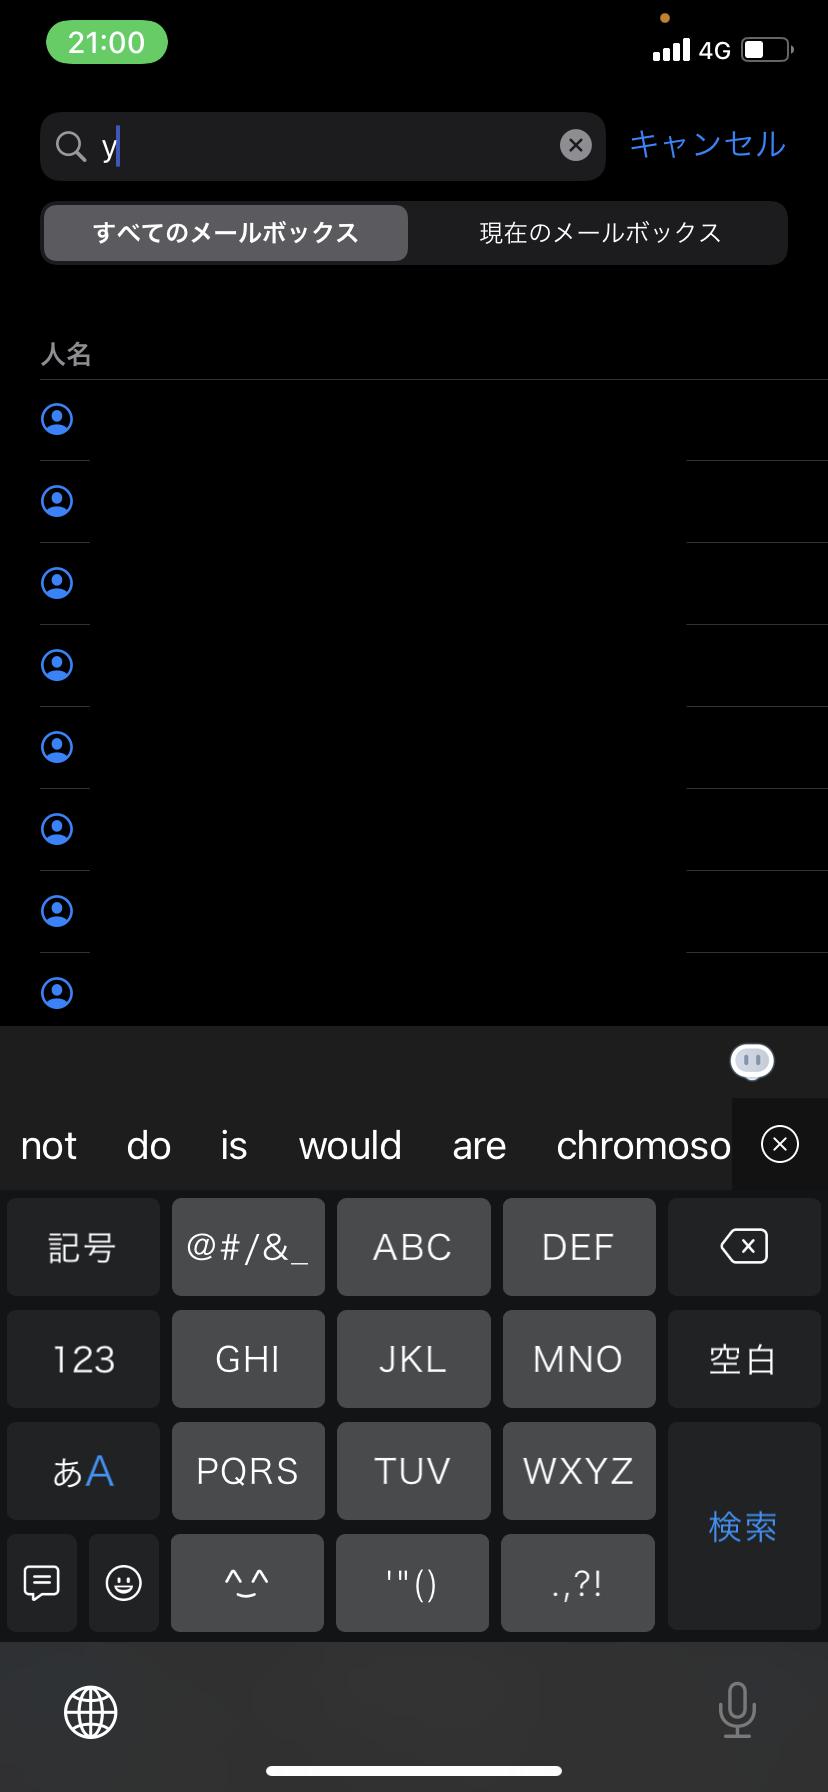
Task: Toggle あA input mode key
Action: click(x=83, y=1471)
